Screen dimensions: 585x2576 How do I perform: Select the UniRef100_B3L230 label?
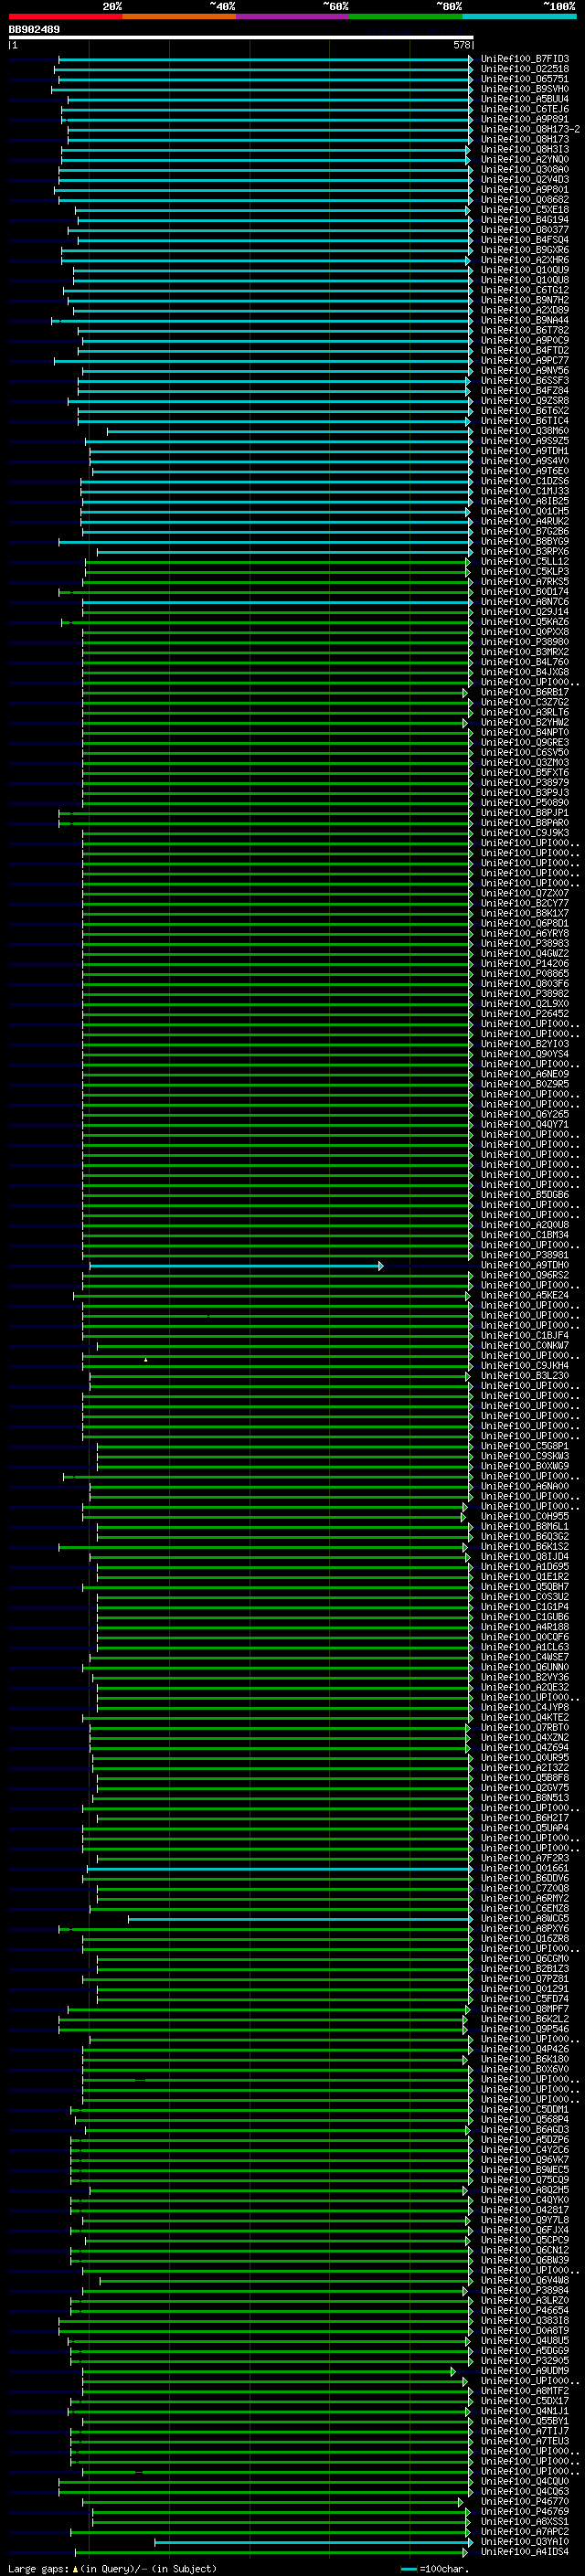pyautogui.click(x=525, y=1375)
